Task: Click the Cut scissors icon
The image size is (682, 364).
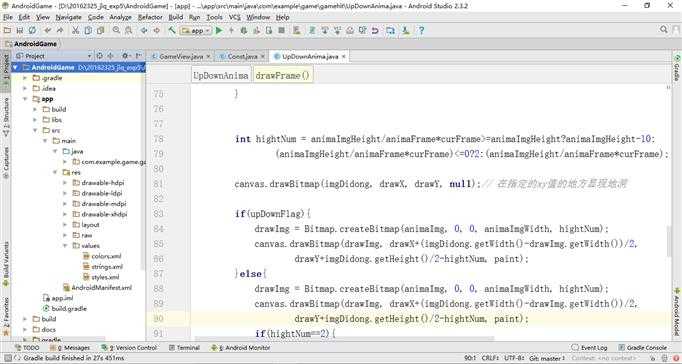Action: (x=76, y=30)
